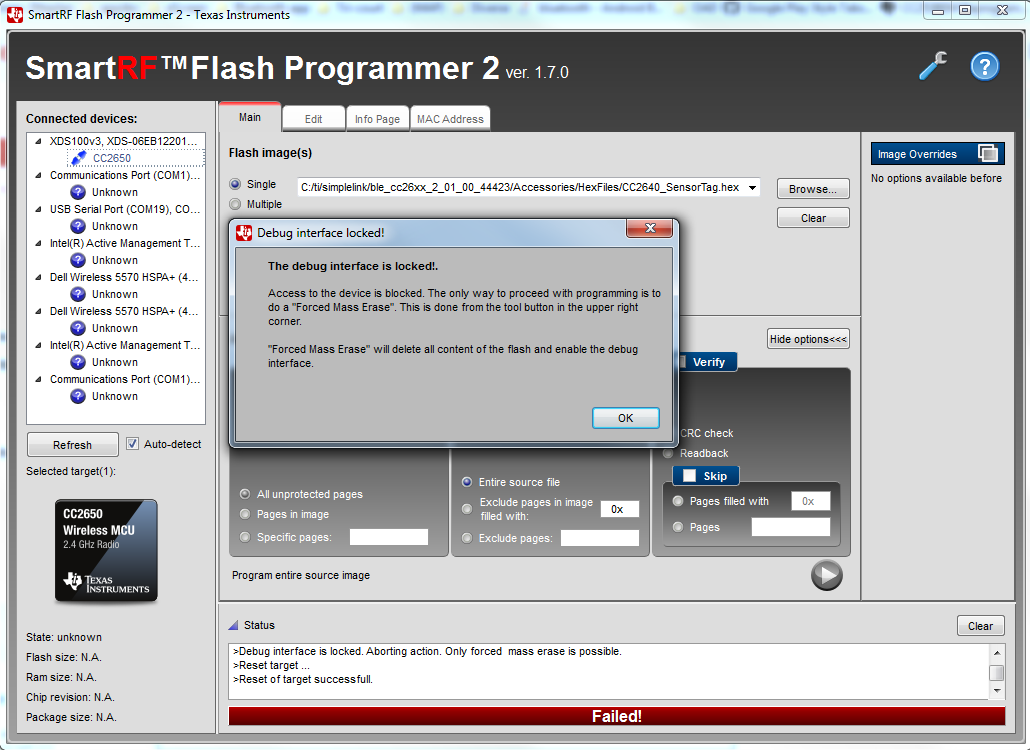The width and height of the screenshot is (1030, 750).
Task: Clear the flash image selection
Action: click(x=813, y=218)
